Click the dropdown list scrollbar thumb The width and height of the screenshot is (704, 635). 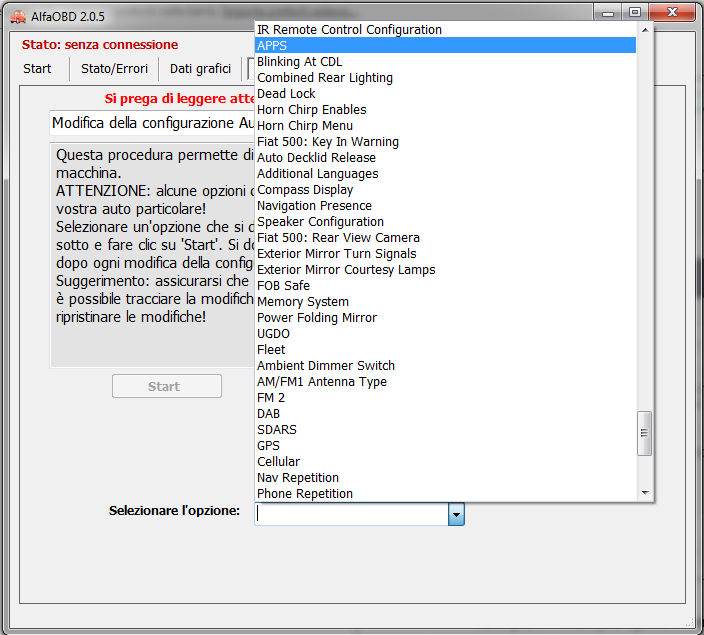pyautogui.click(x=645, y=433)
